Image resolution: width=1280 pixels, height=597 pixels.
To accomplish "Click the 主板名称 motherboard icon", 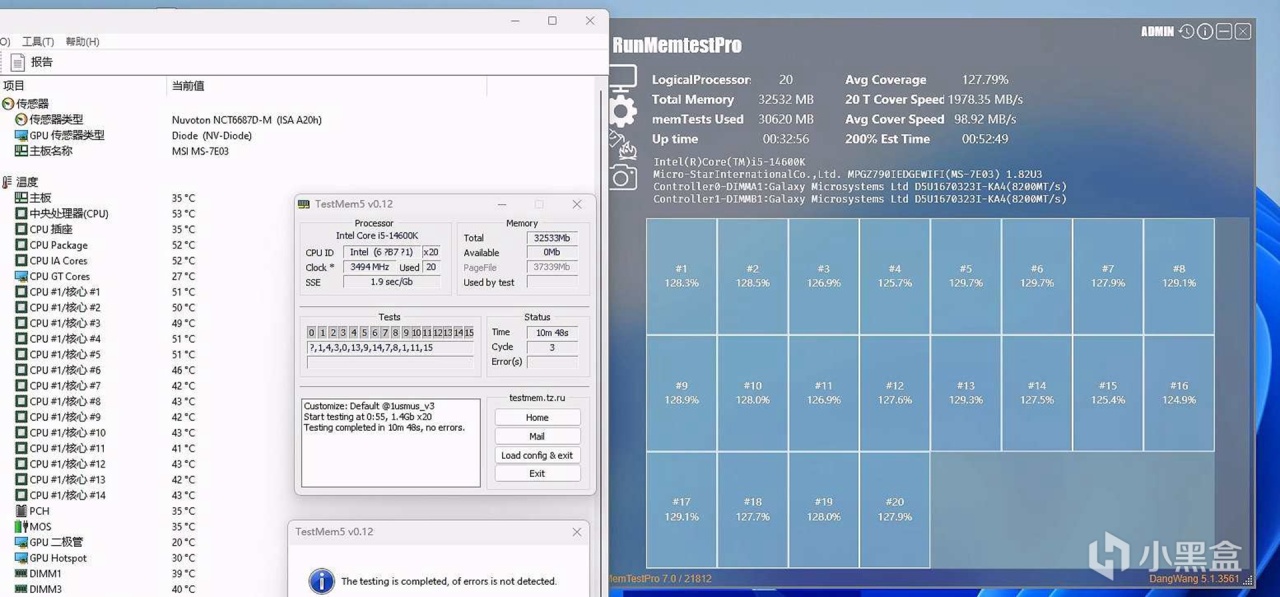I will click(x=21, y=151).
